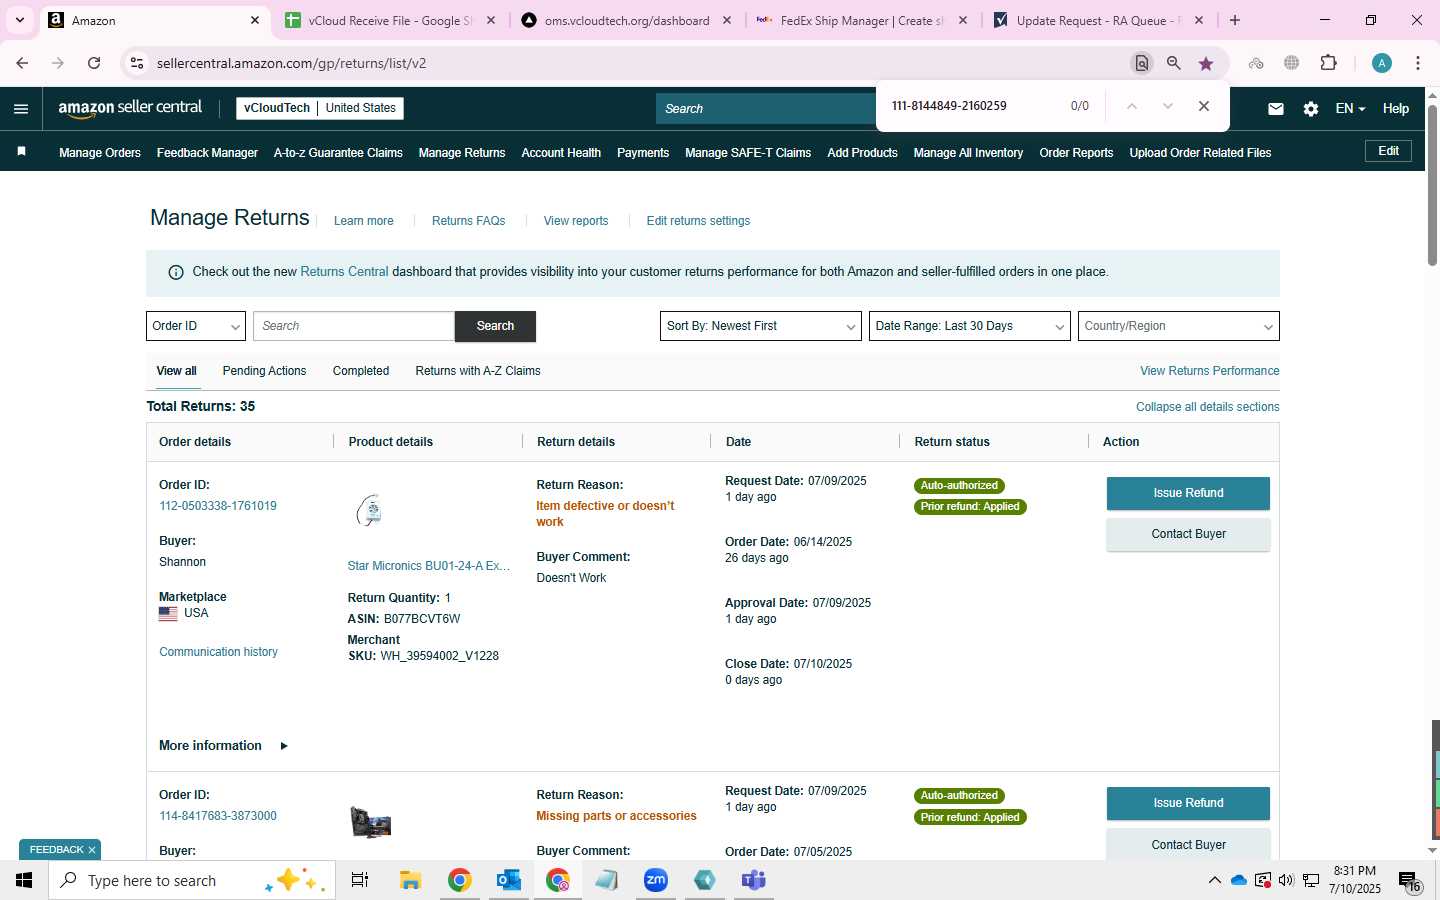Viewport: 1440px width, 900px height.
Task: Open Feedback Manager menu item
Action: click(207, 153)
